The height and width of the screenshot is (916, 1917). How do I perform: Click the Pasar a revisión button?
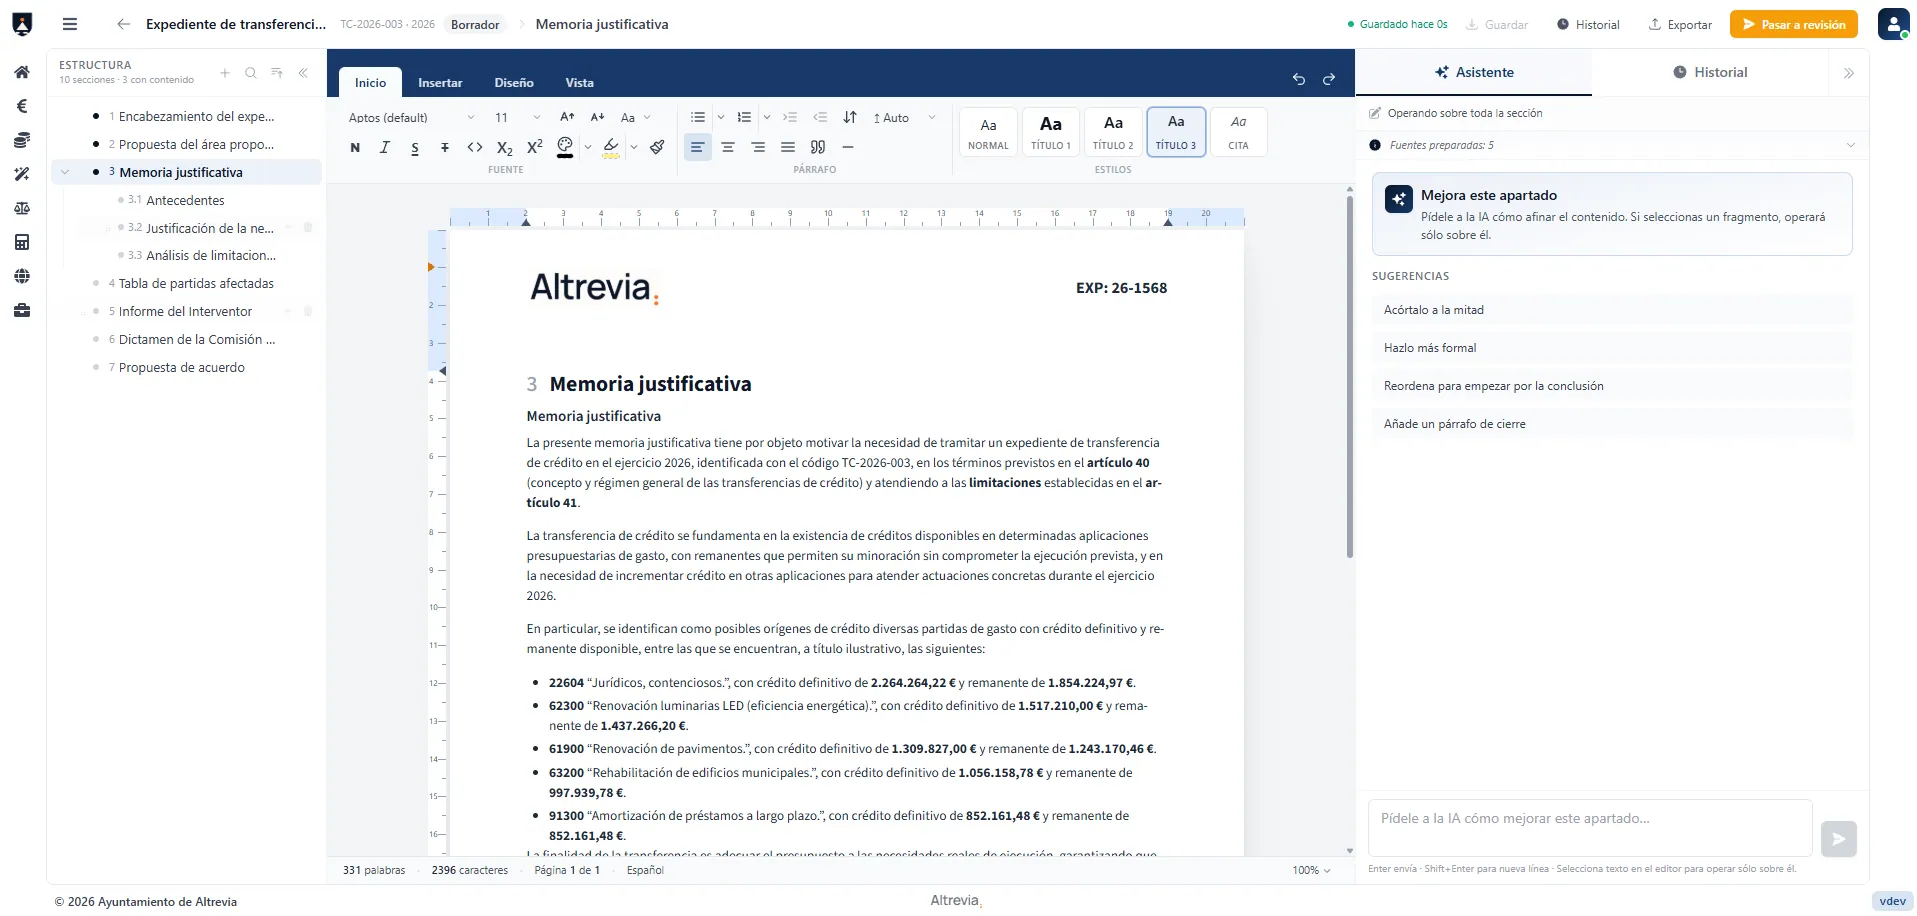[1794, 24]
